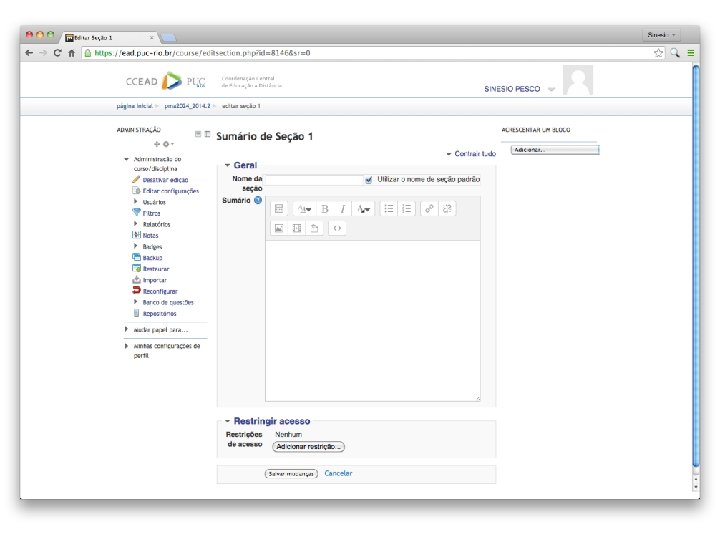720x540 pixels.
Task: Insert a hyperlink using link icon
Action: click(429, 209)
